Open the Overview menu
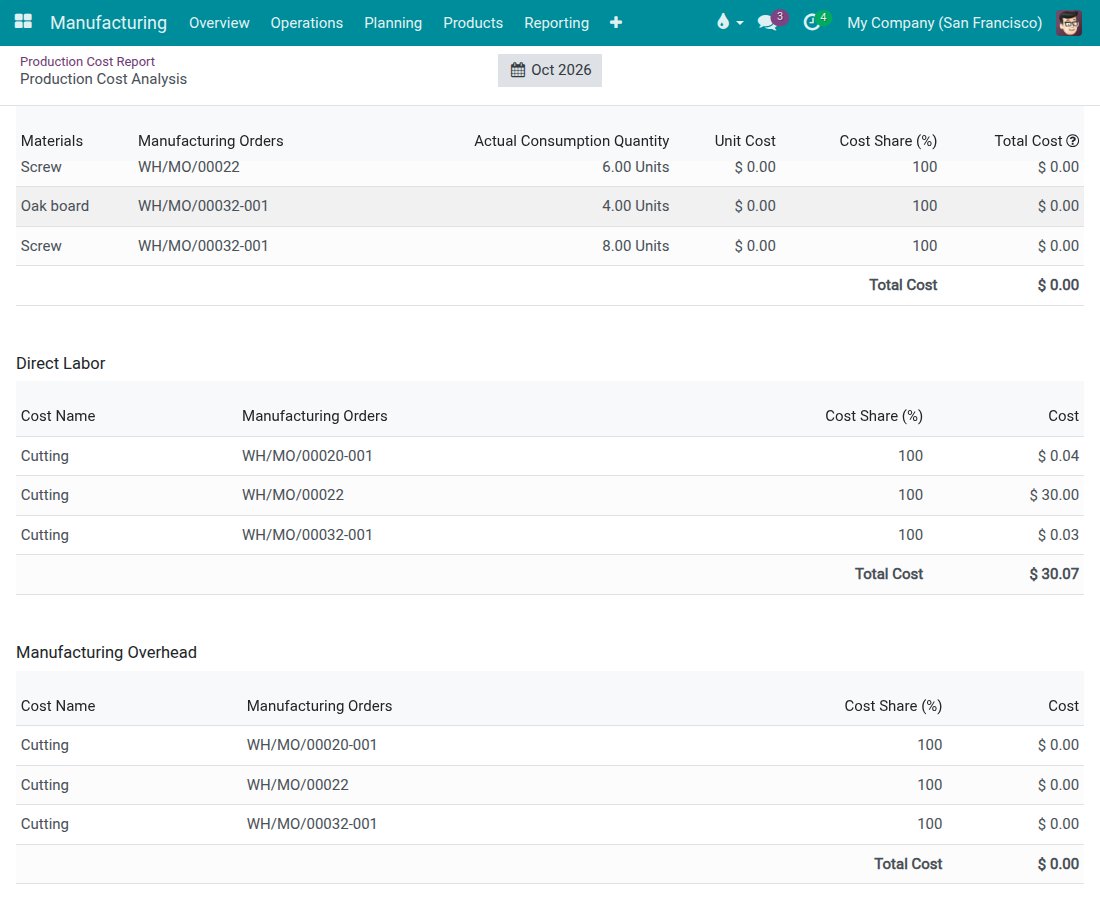The height and width of the screenshot is (900, 1100). pyautogui.click(x=219, y=22)
